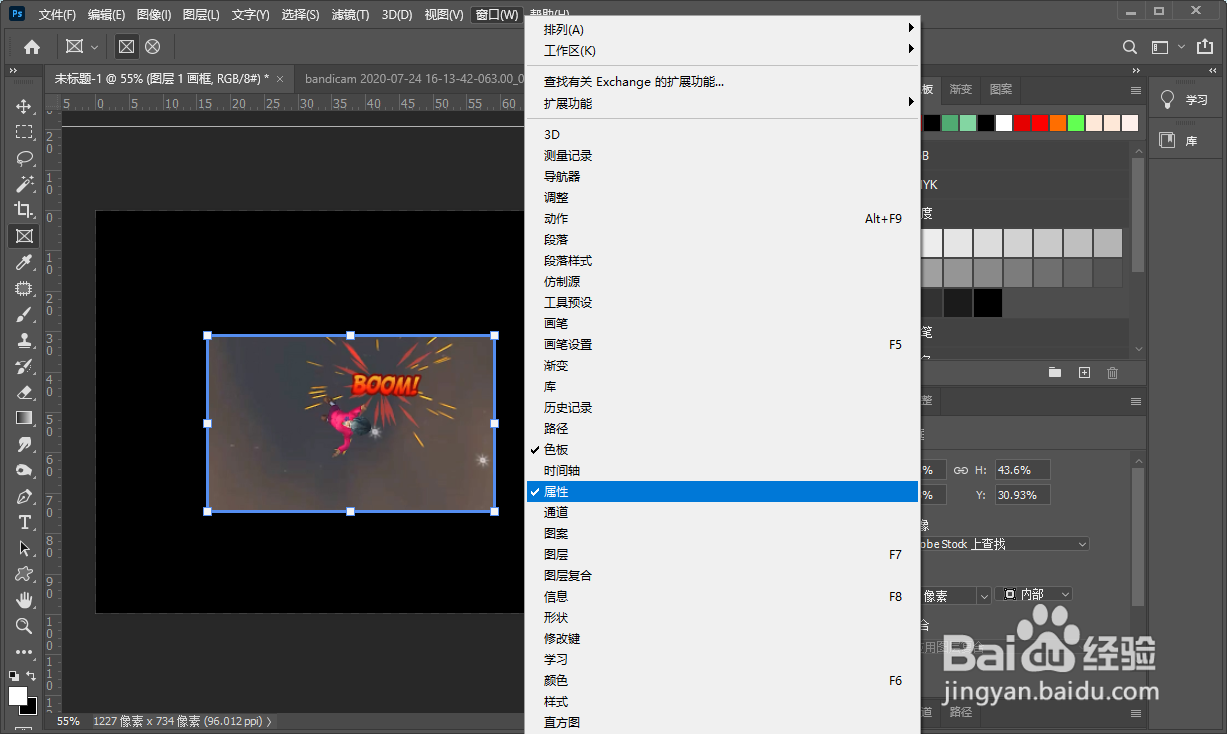Select the Move tool
1227x734 pixels.
pos(24,106)
